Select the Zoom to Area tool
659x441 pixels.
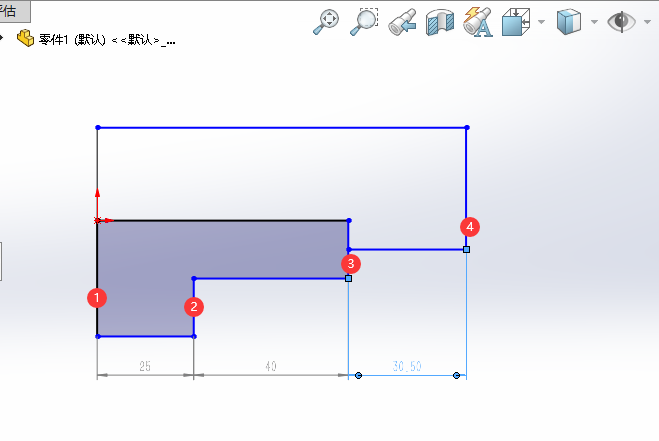click(x=364, y=22)
